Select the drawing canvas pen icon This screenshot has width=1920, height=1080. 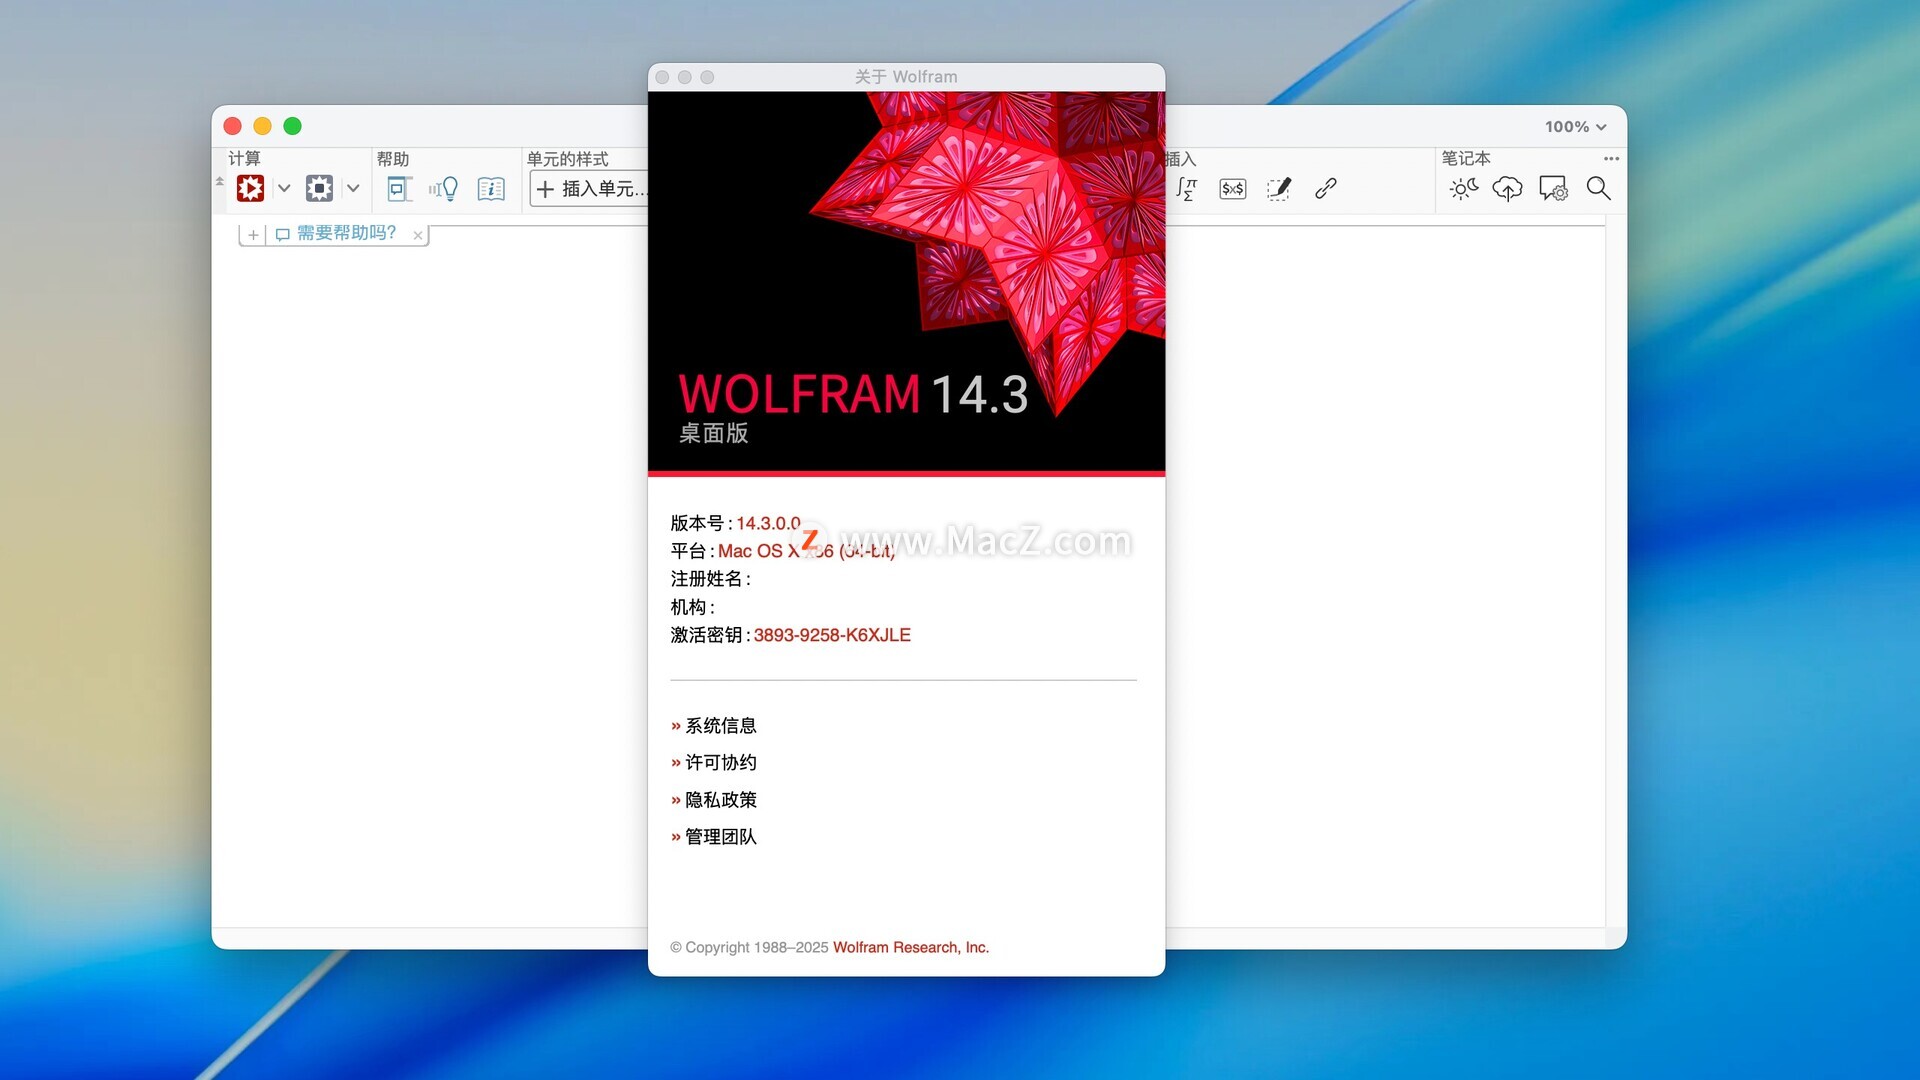[1279, 188]
